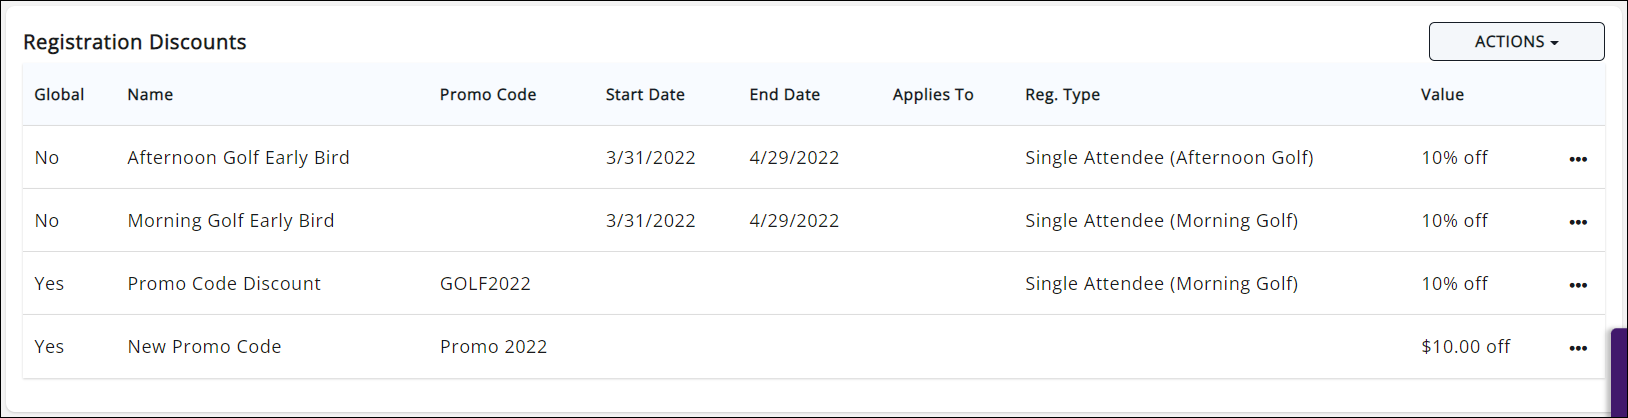
Task: Open the Actions dropdown menu
Action: (1516, 42)
